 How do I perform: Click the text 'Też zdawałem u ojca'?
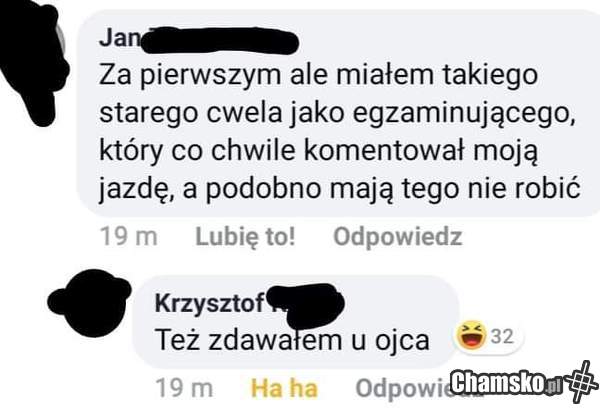[x=292, y=341]
